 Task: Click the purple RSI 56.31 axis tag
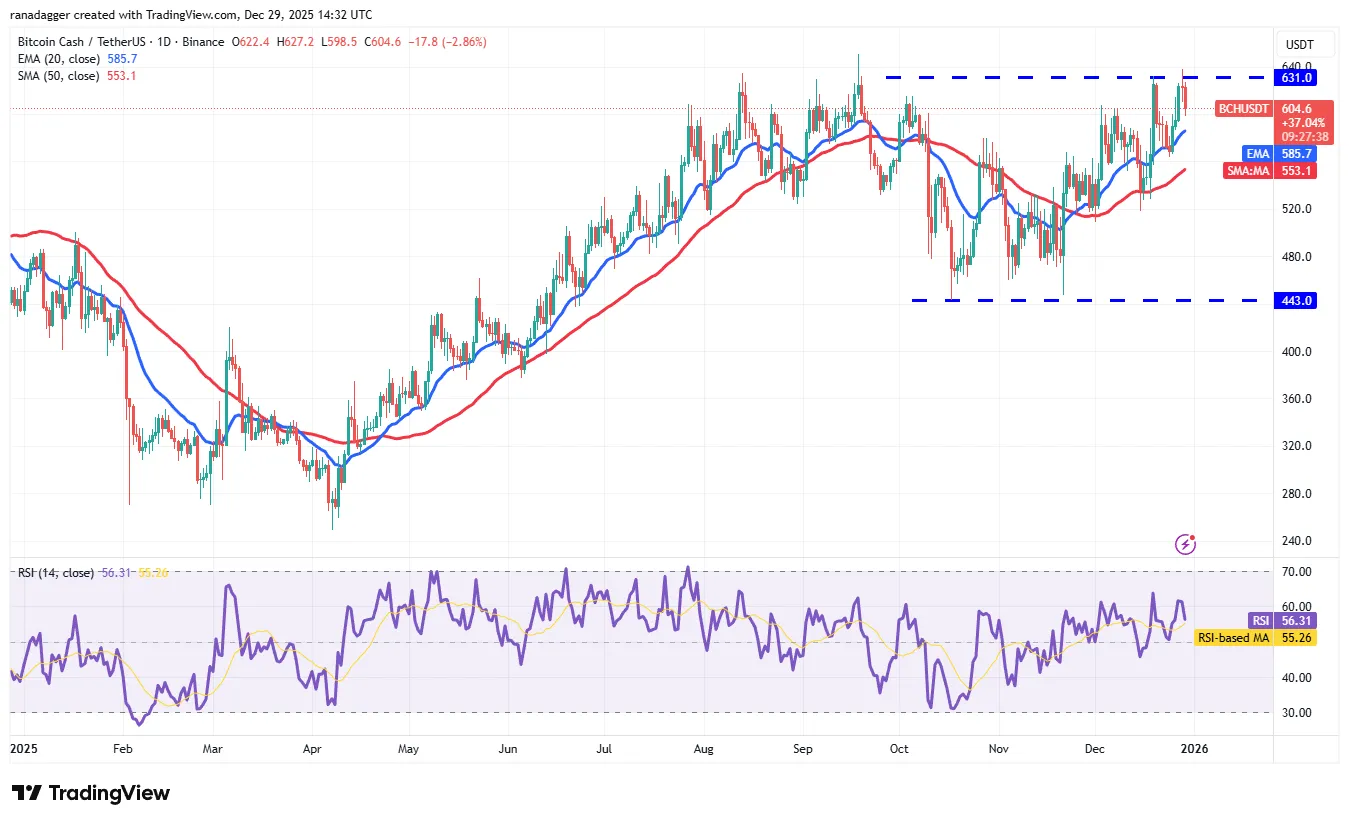(x=1294, y=620)
